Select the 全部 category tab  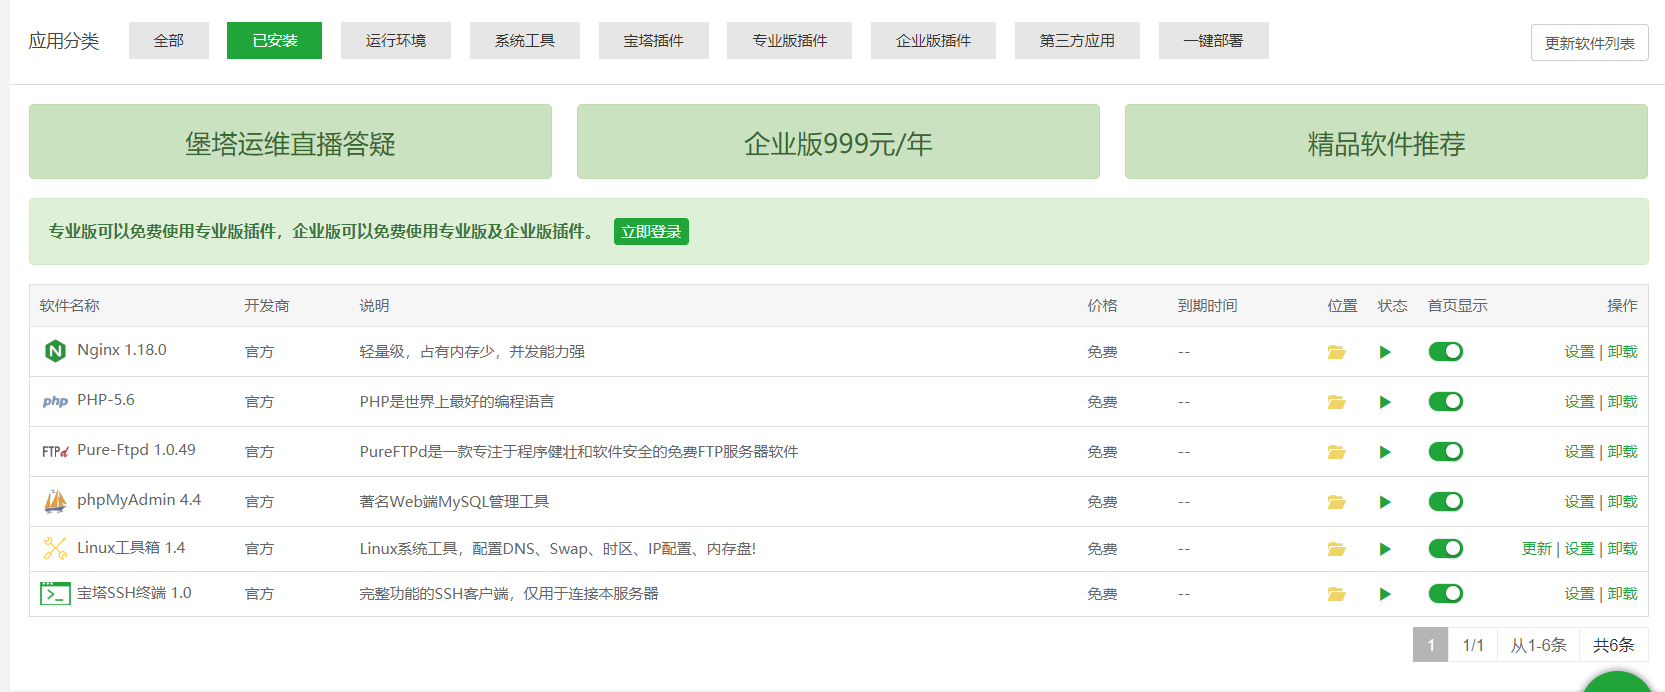(169, 40)
